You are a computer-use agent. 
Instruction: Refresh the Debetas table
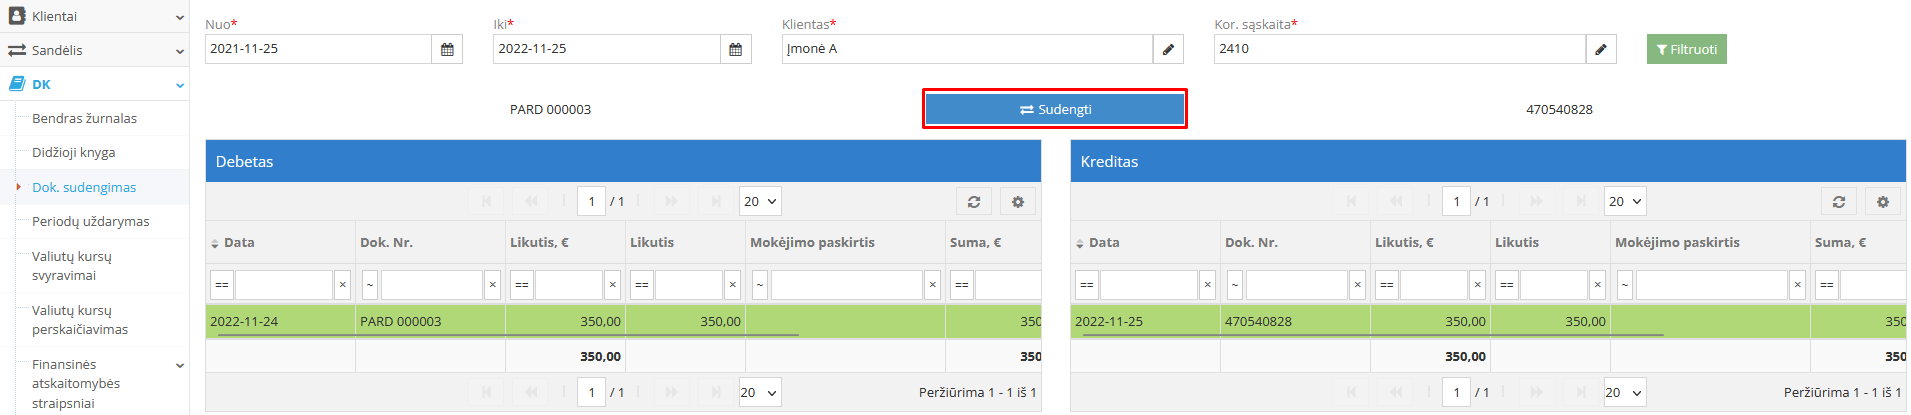point(974,202)
